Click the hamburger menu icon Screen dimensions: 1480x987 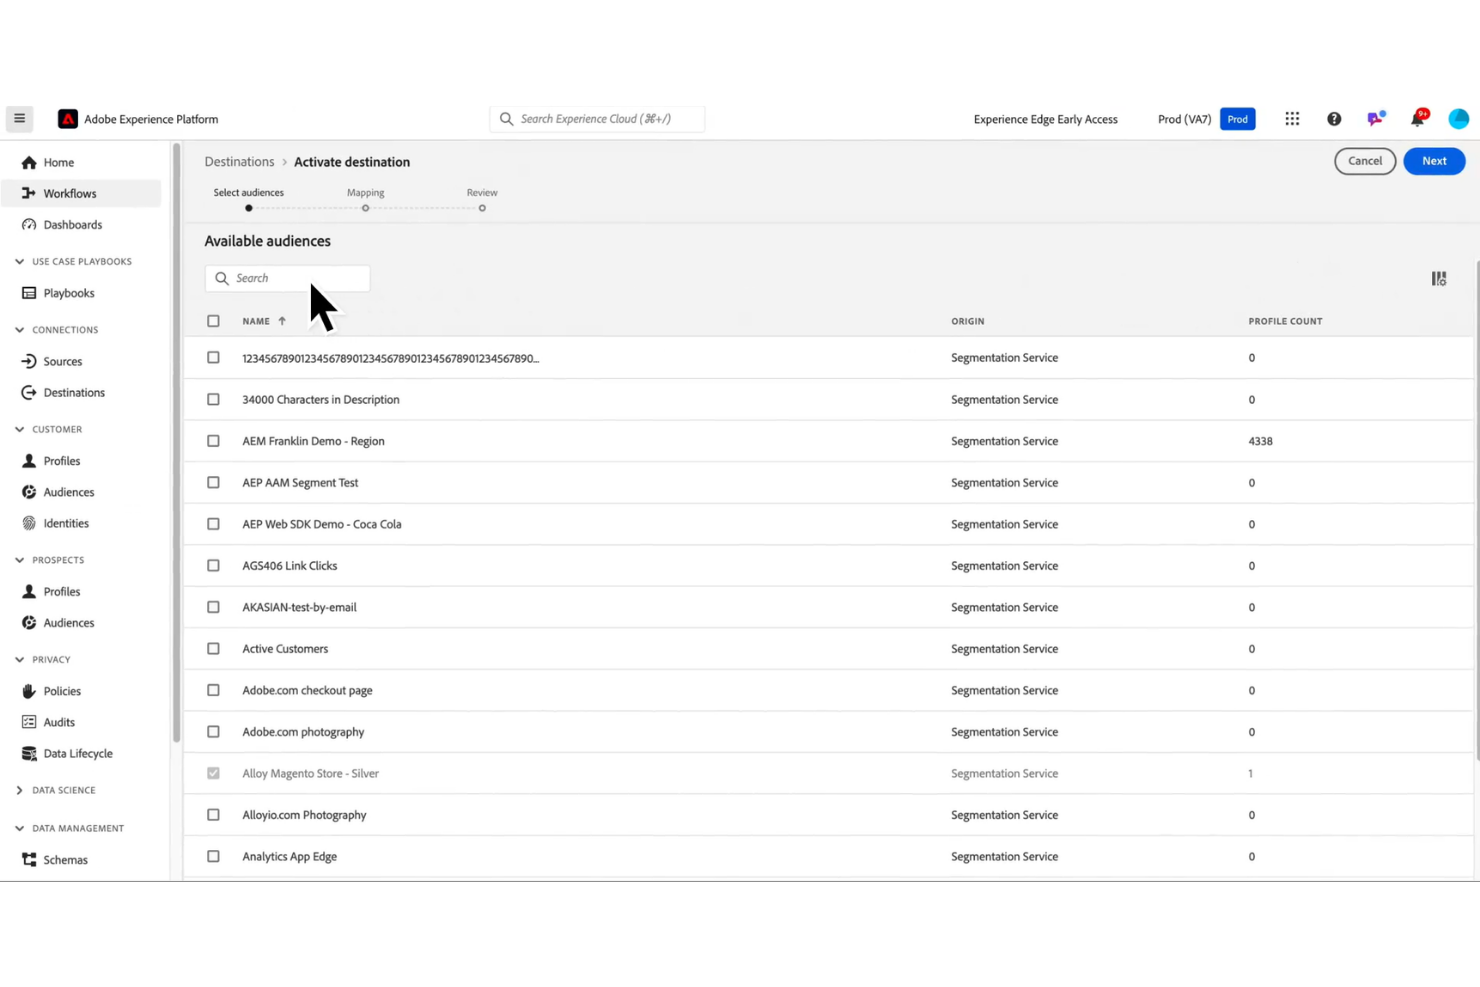click(x=19, y=118)
